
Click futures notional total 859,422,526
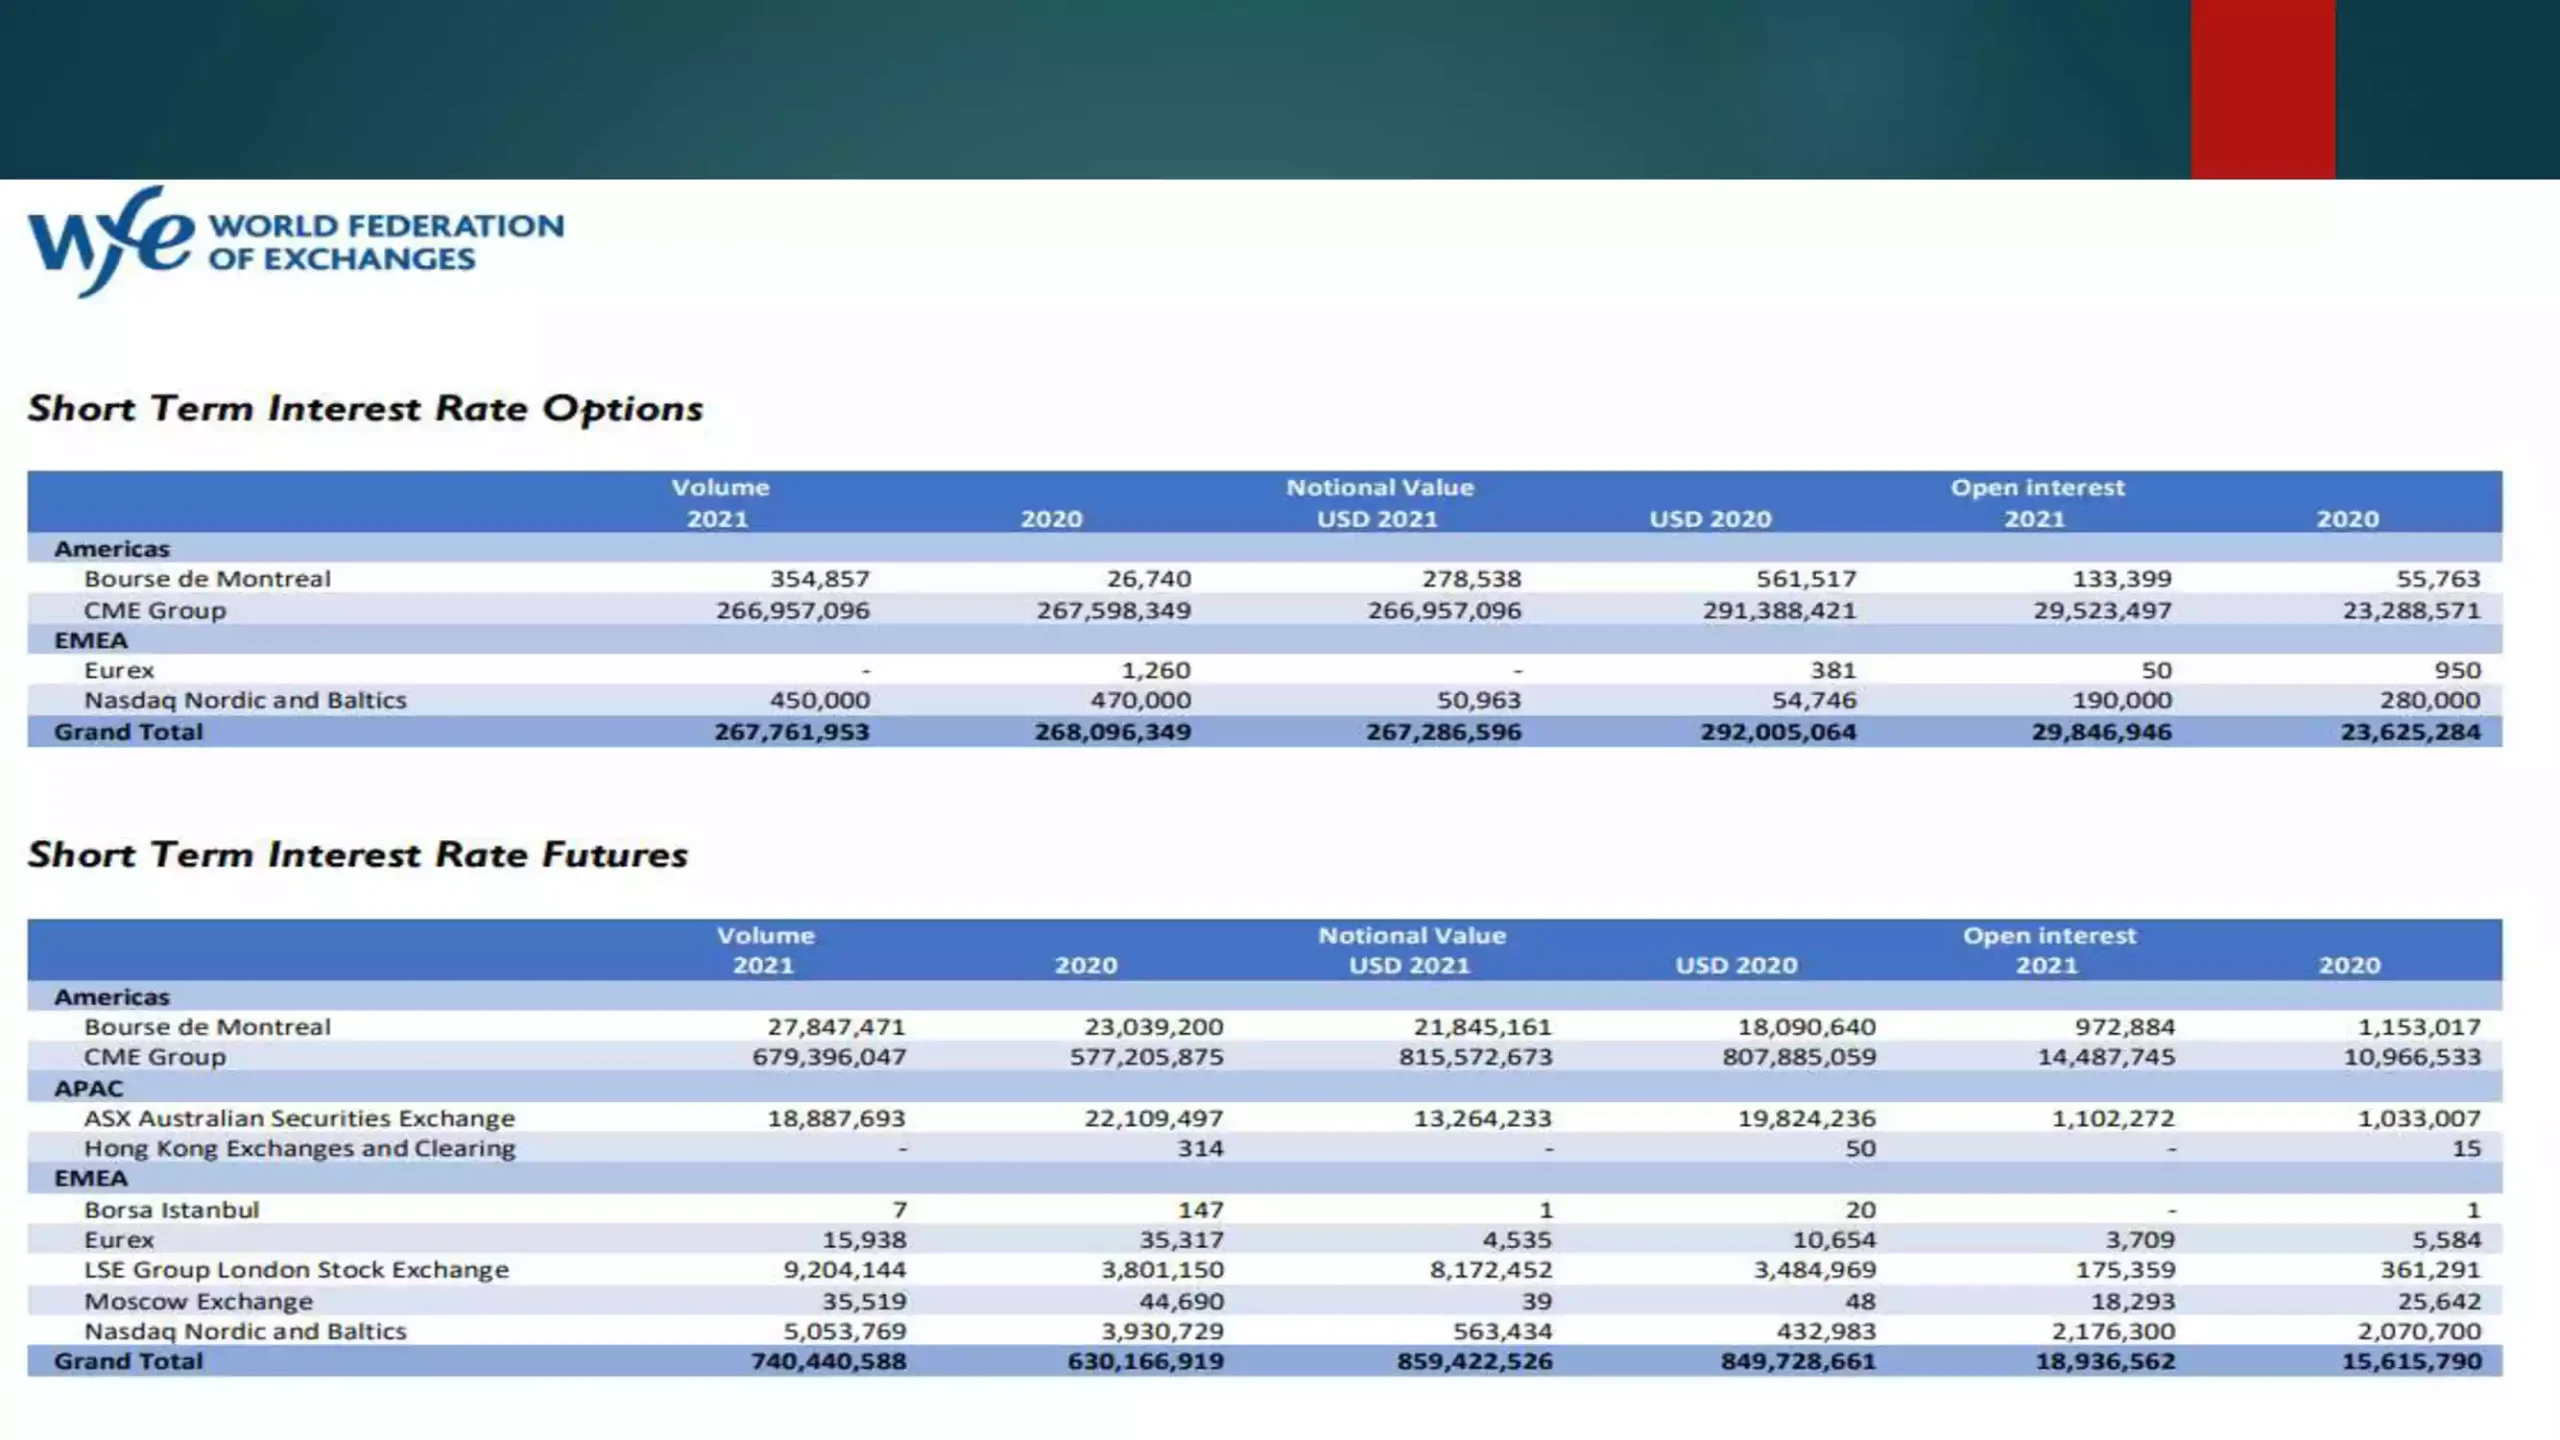coord(1475,1362)
